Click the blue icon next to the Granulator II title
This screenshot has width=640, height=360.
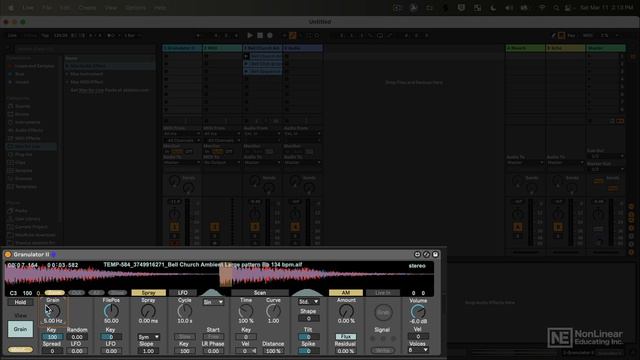pos(53,254)
